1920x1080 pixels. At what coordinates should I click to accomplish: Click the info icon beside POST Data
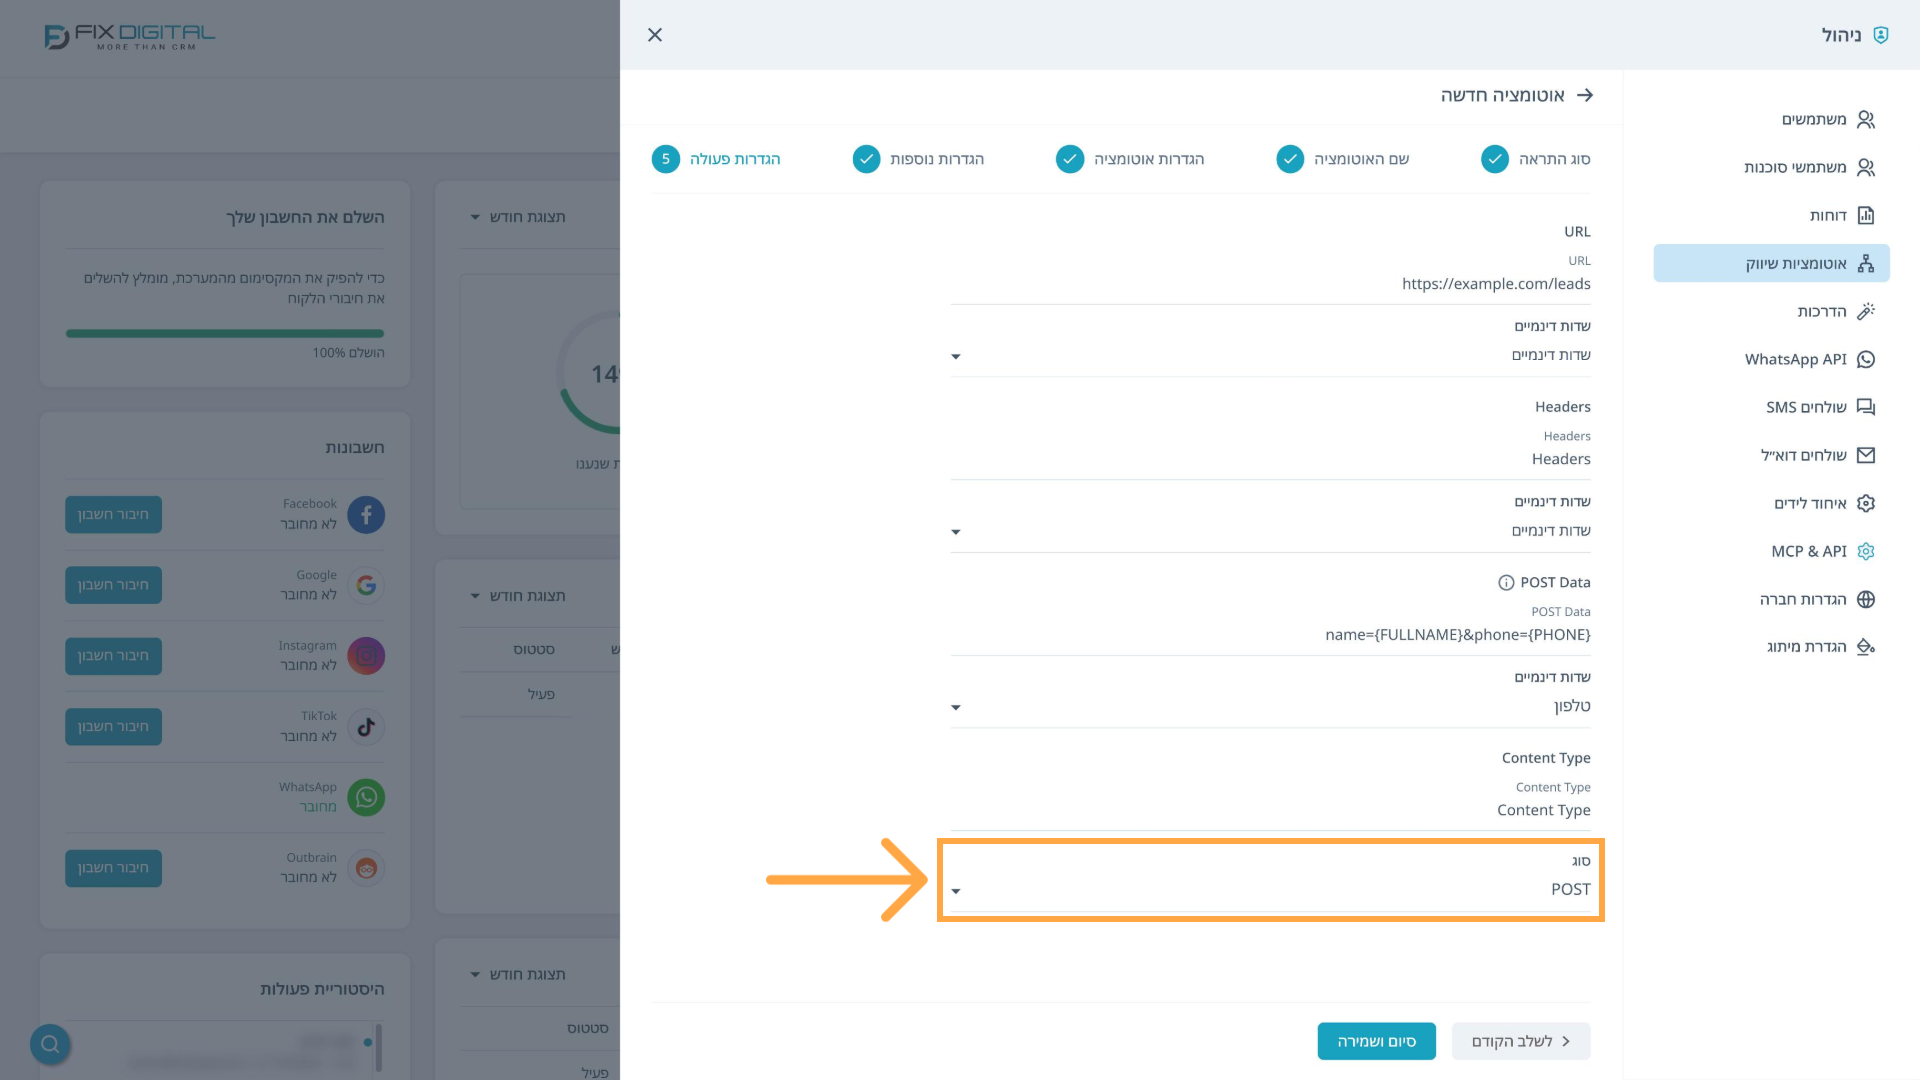1506,583
